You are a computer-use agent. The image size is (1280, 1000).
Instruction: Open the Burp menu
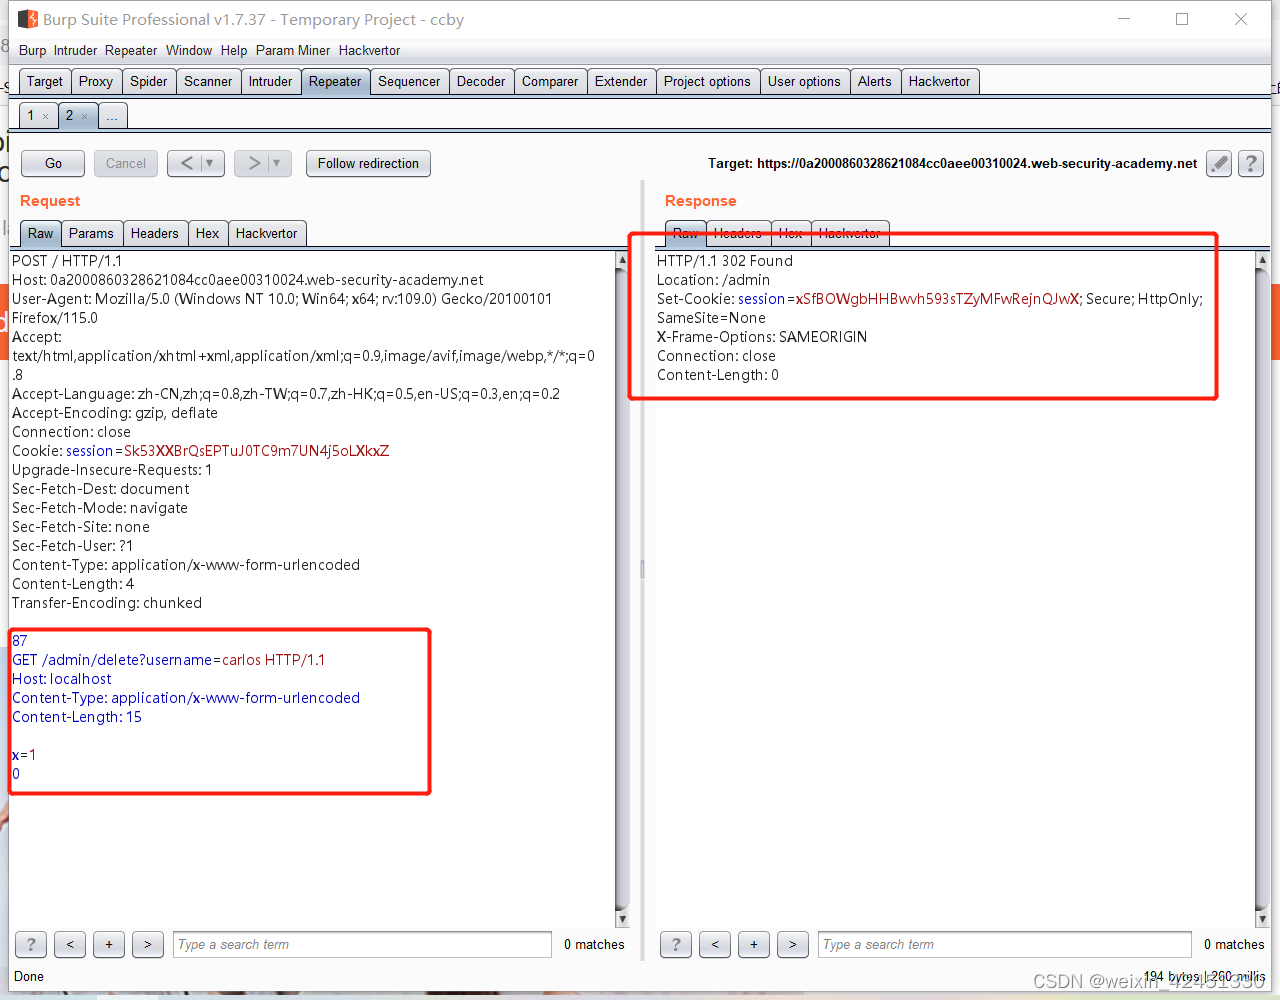tap(32, 50)
